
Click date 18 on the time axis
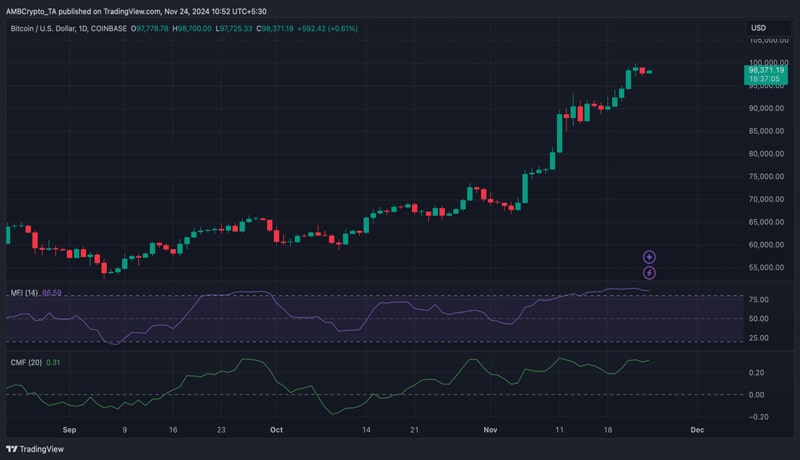608,430
